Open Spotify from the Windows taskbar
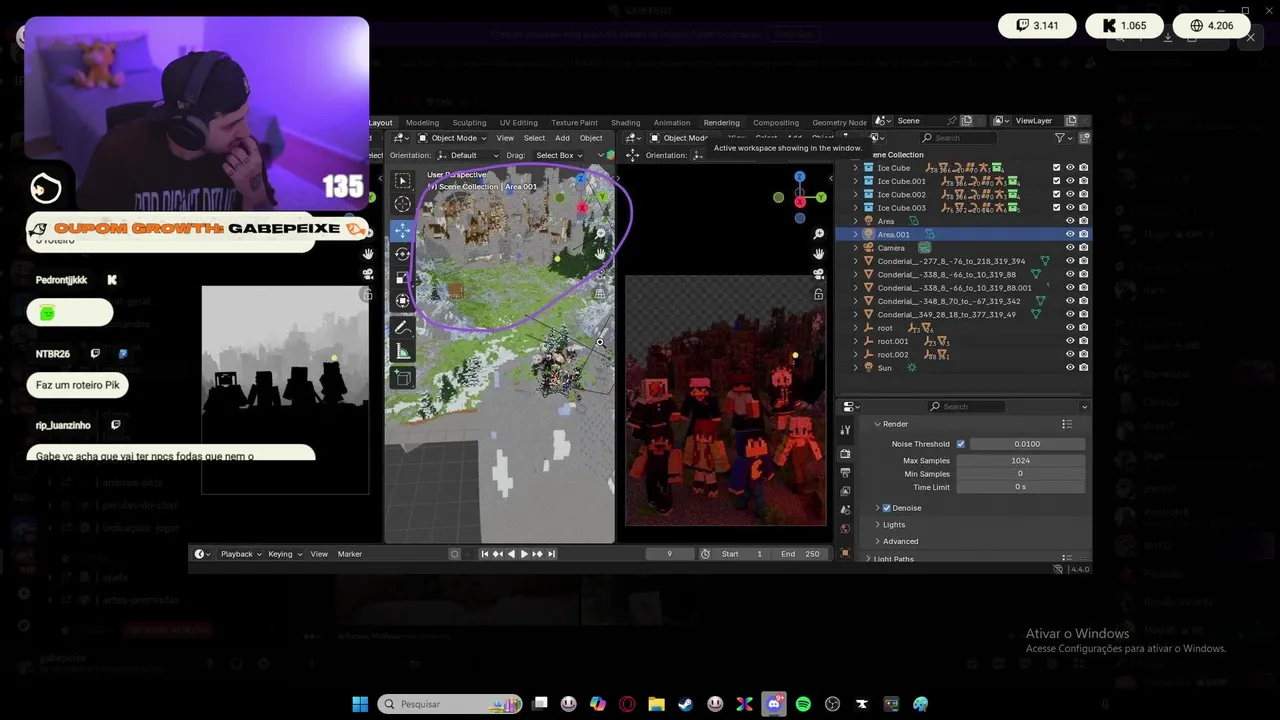 pyautogui.click(x=803, y=704)
